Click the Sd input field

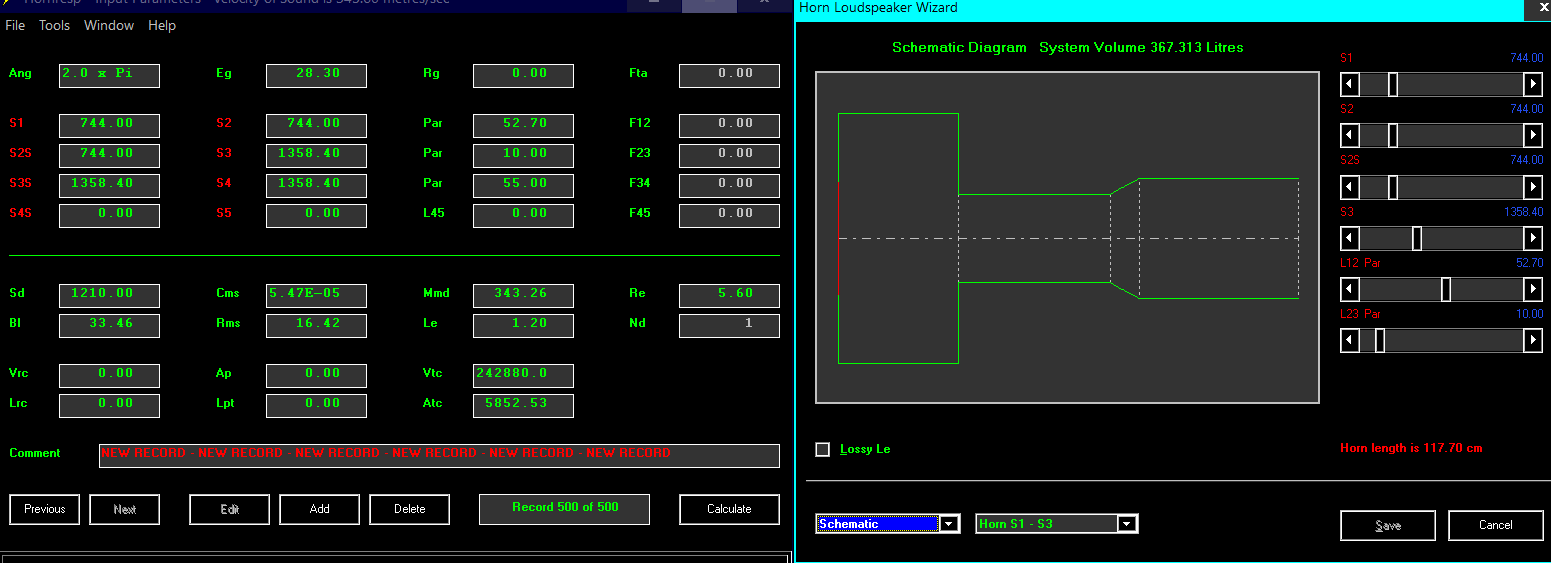point(109,295)
